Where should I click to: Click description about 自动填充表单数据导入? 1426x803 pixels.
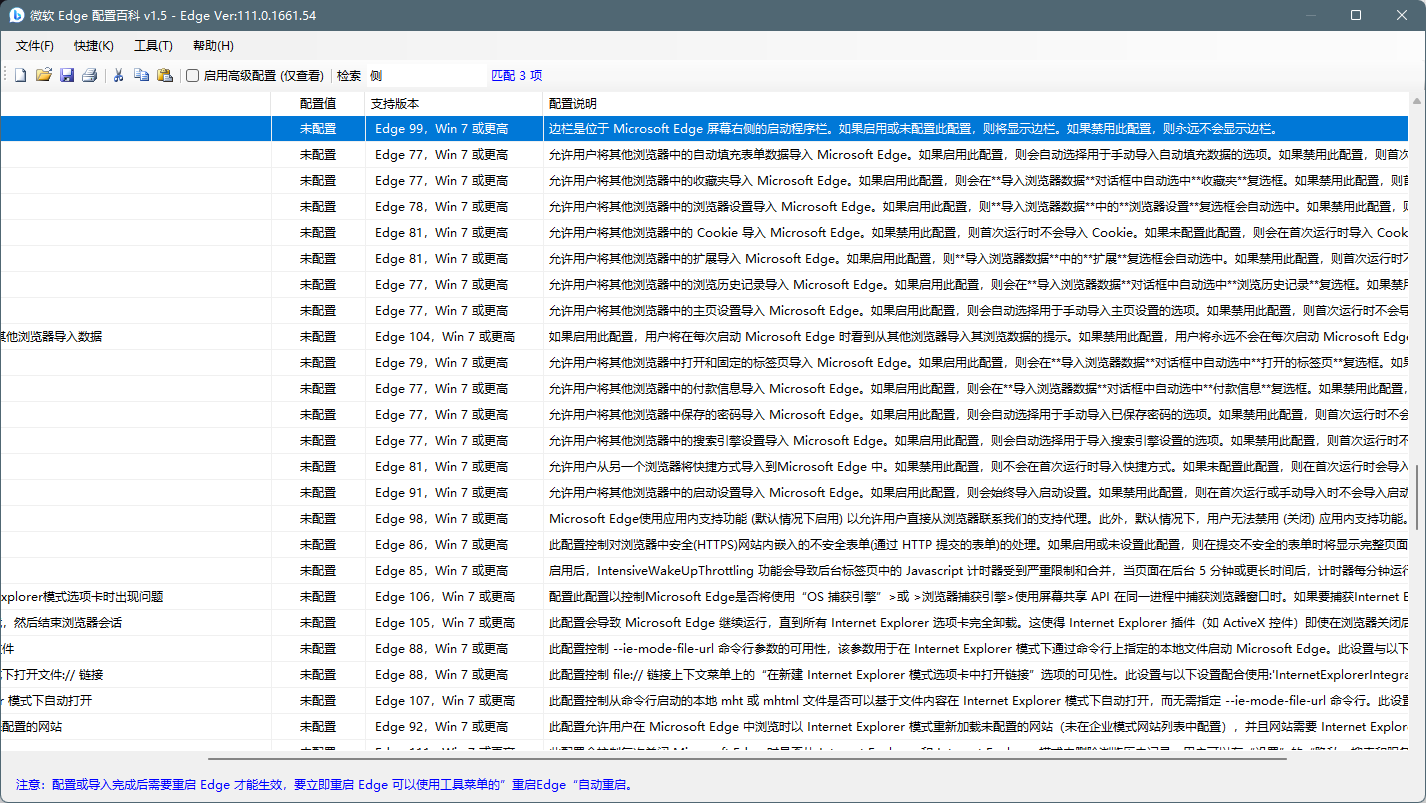pyautogui.click(x=977, y=155)
